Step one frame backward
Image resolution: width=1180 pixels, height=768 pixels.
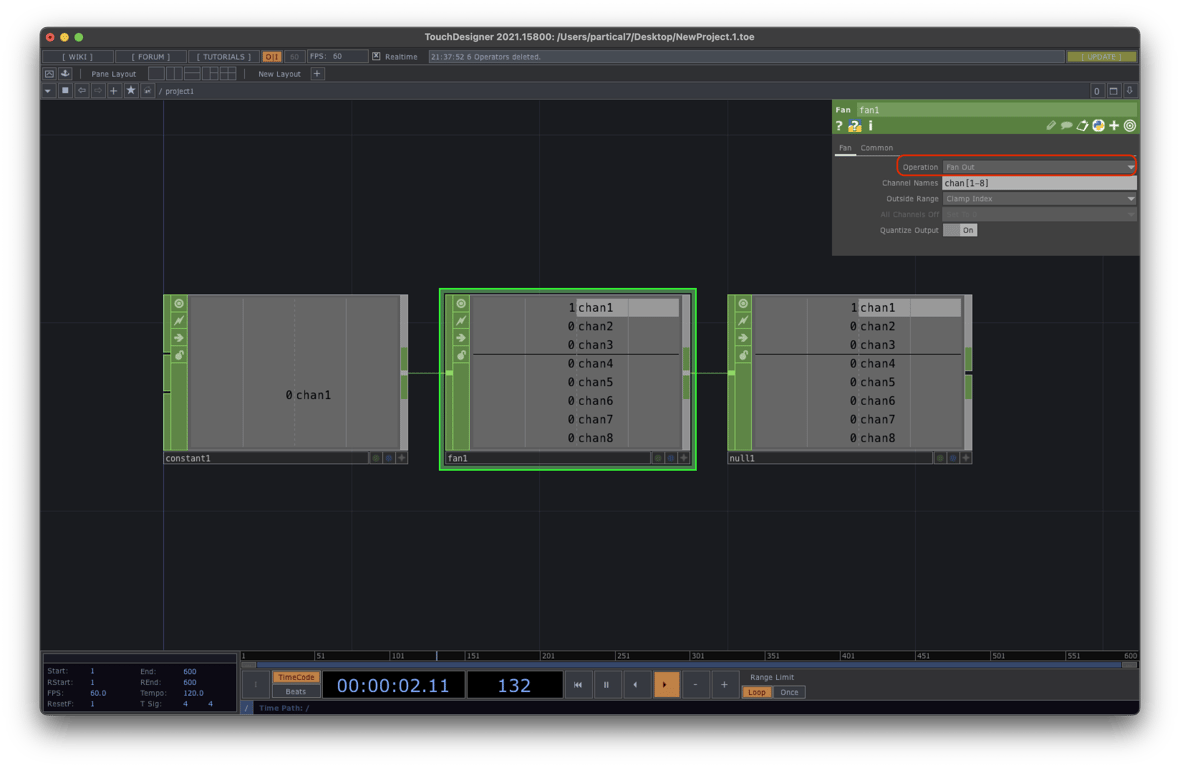[x=636, y=685]
